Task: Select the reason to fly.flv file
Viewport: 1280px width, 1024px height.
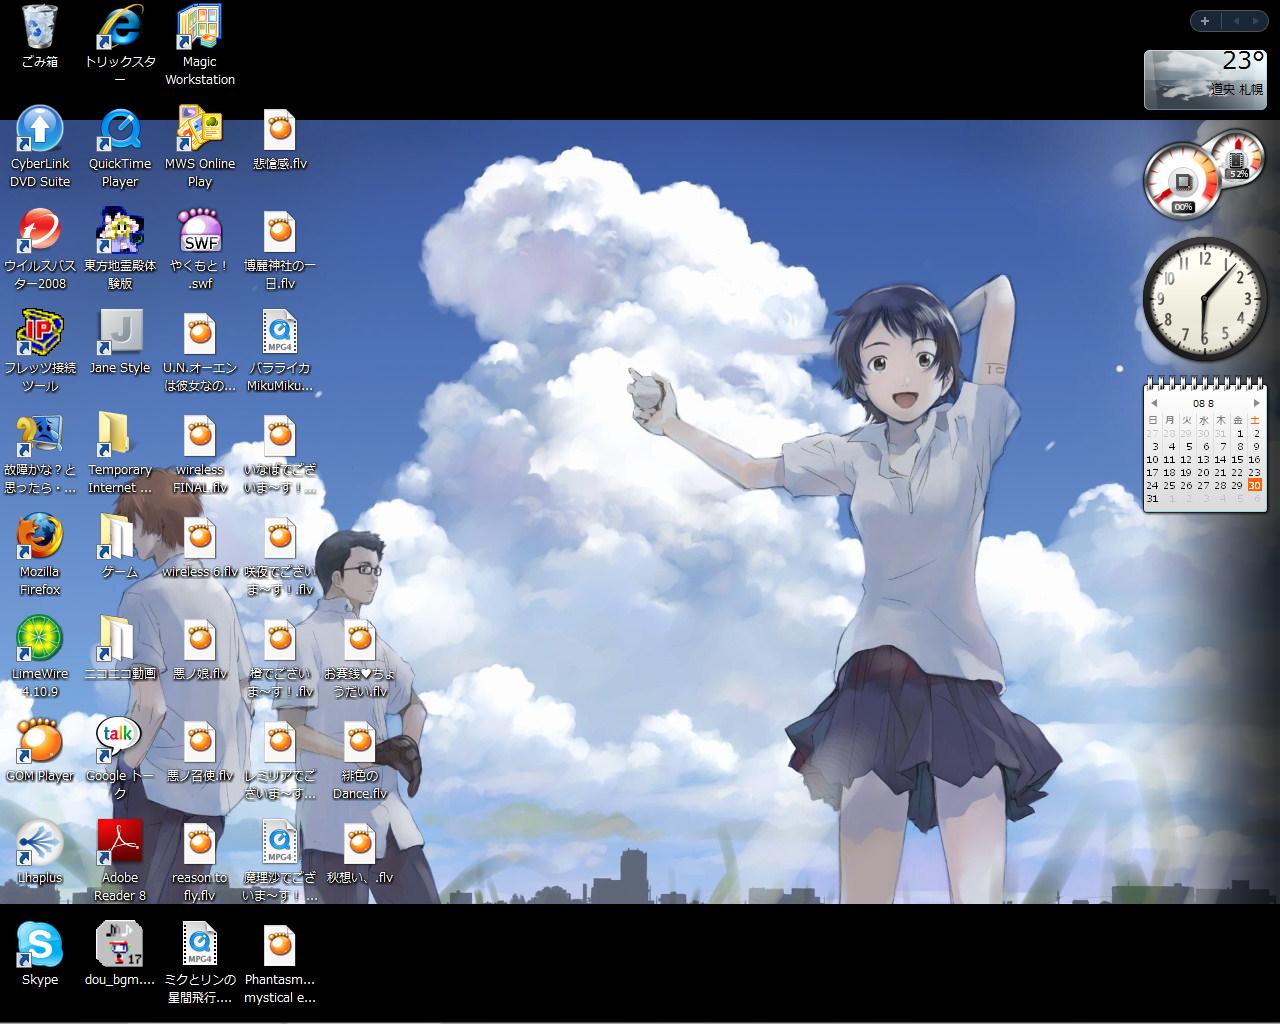Action: point(200,861)
